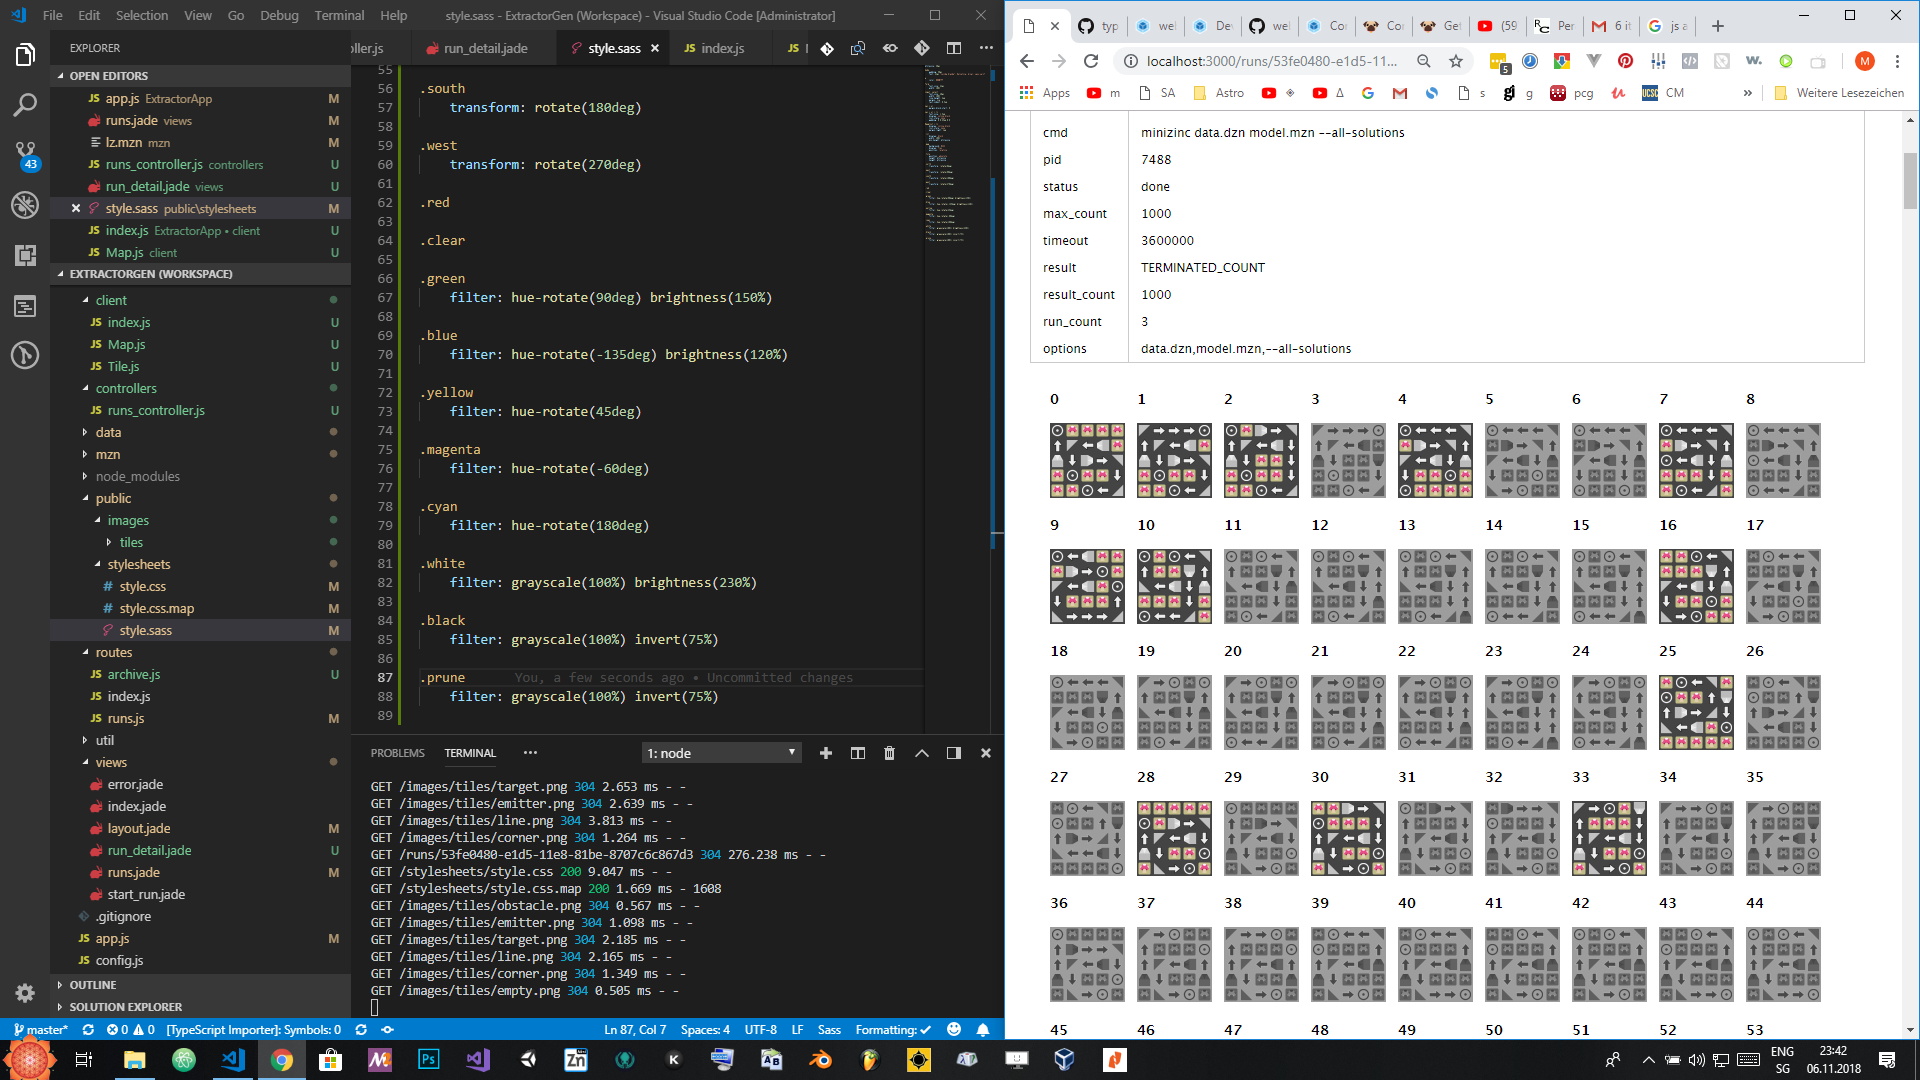Screen dimensions: 1920x1080
Task: Split the terminal panel
Action: [x=858, y=753]
